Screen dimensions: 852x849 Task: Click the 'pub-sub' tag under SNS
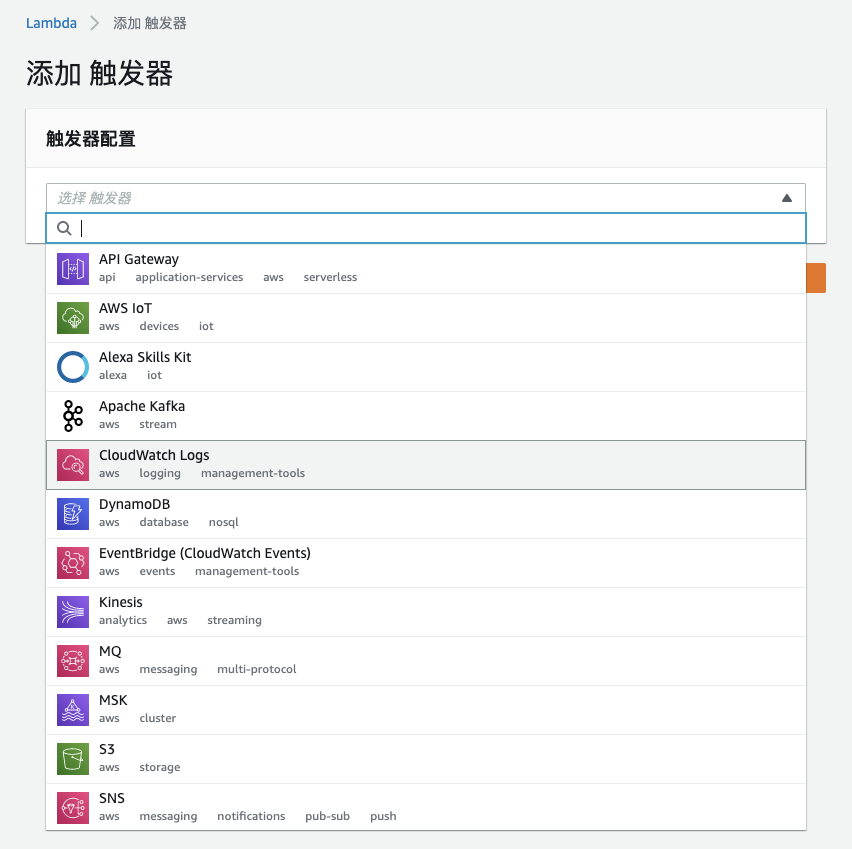327,816
